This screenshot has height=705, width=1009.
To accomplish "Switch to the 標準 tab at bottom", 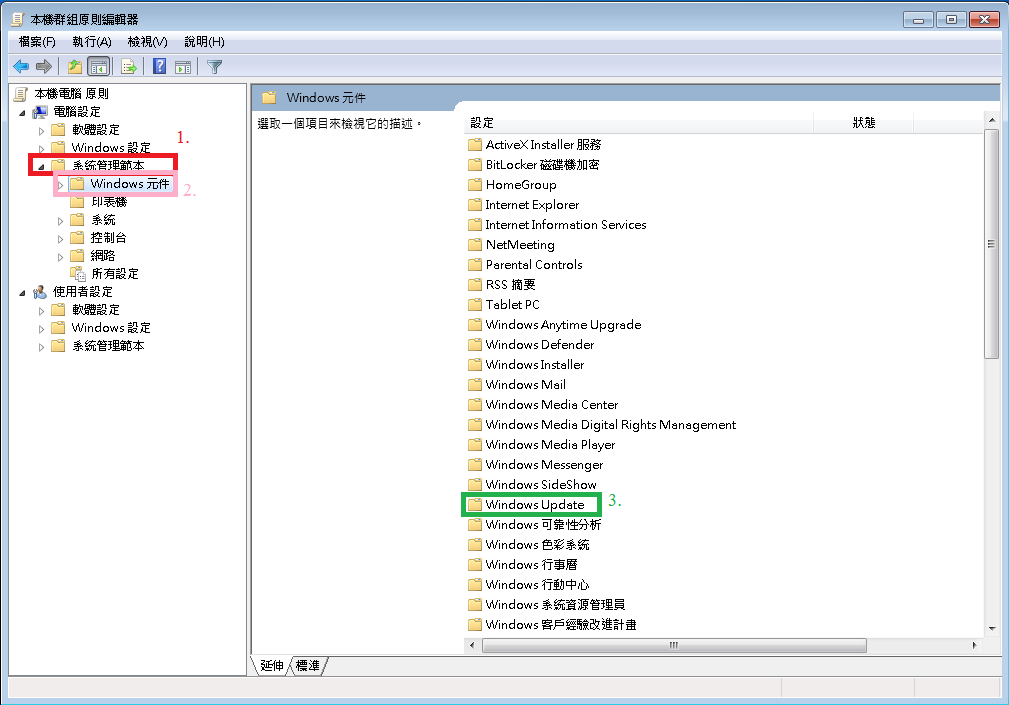I will pos(308,666).
